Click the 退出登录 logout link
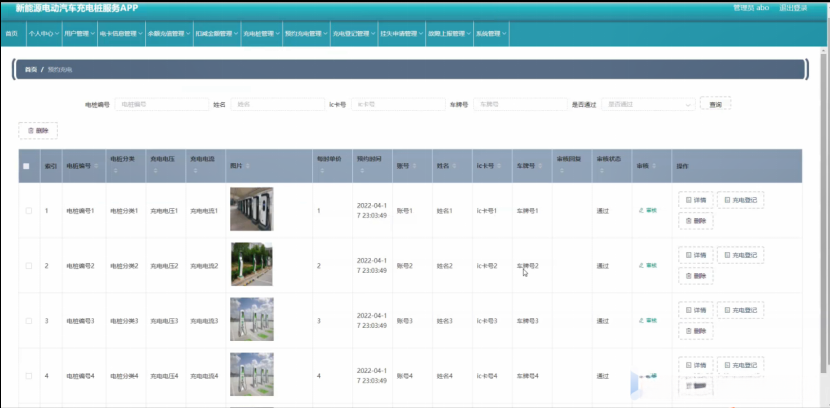Image resolution: width=830 pixels, height=408 pixels. pyautogui.click(x=793, y=7)
